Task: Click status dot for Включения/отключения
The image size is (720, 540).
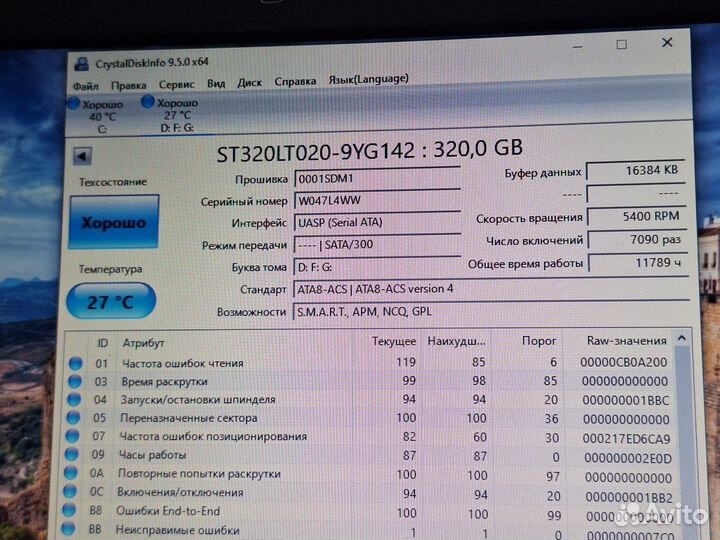Action: pyautogui.click(x=70, y=492)
